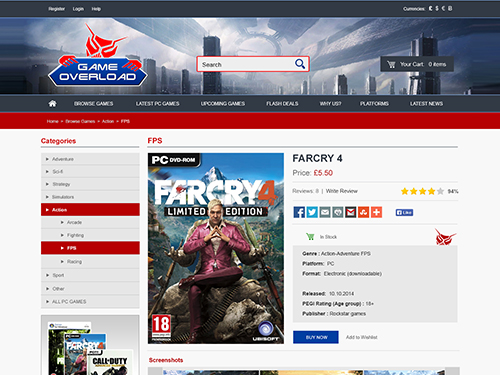Expand the Adventure category
The width and height of the screenshot is (500, 375).
(90, 159)
